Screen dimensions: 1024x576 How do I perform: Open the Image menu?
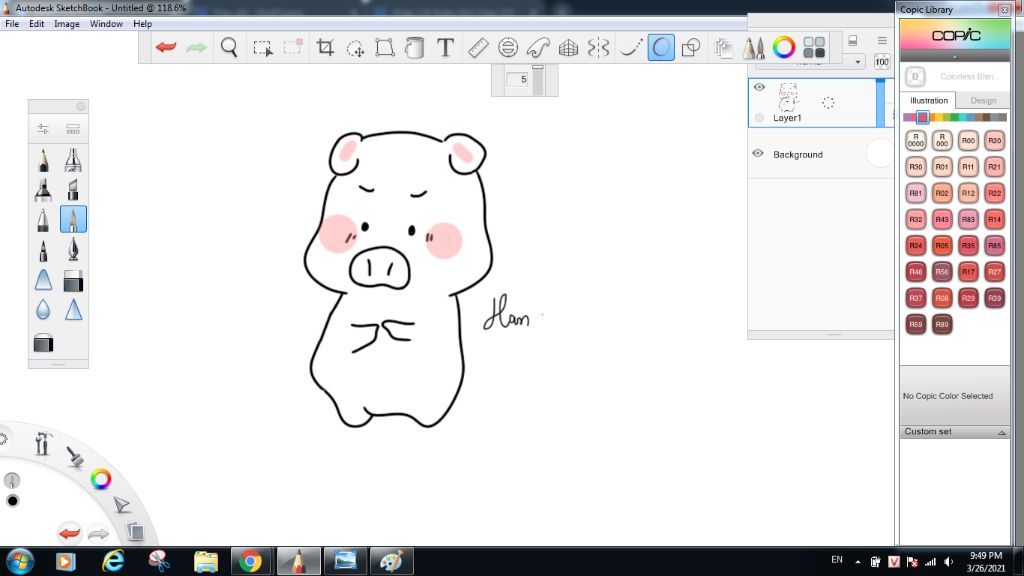click(67, 24)
